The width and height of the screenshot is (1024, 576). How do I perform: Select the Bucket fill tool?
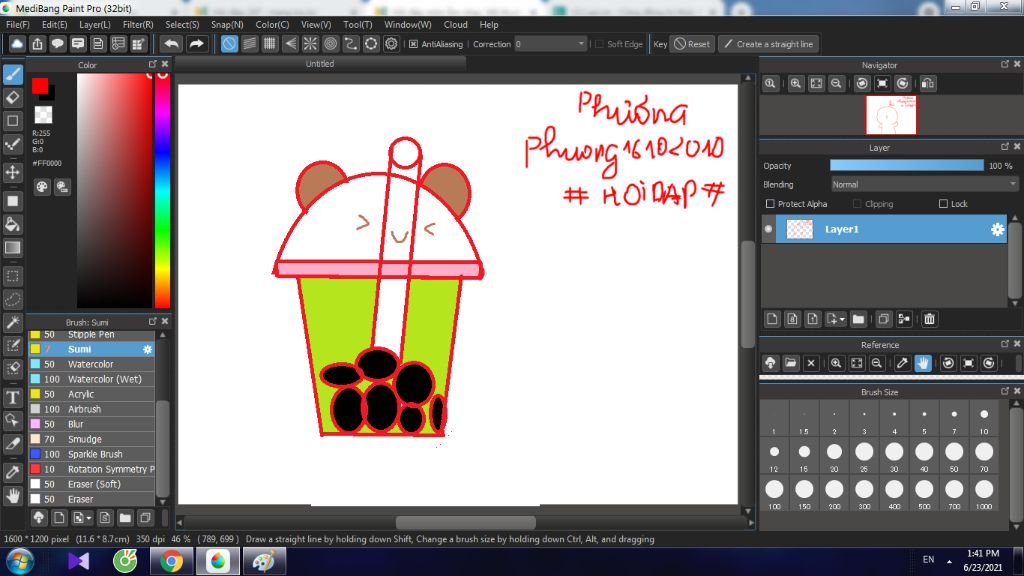coord(12,224)
